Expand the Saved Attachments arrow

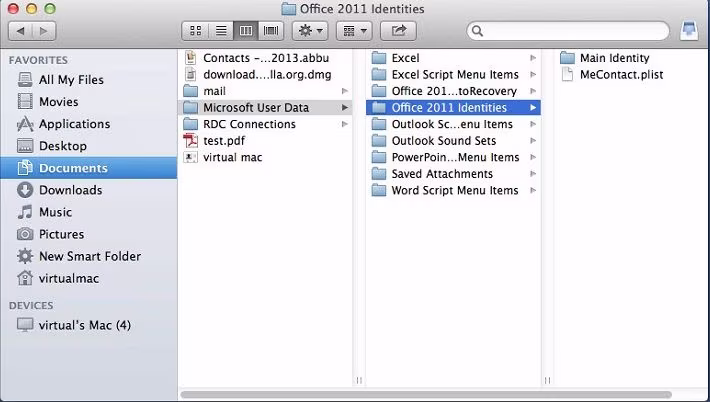coord(533,174)
